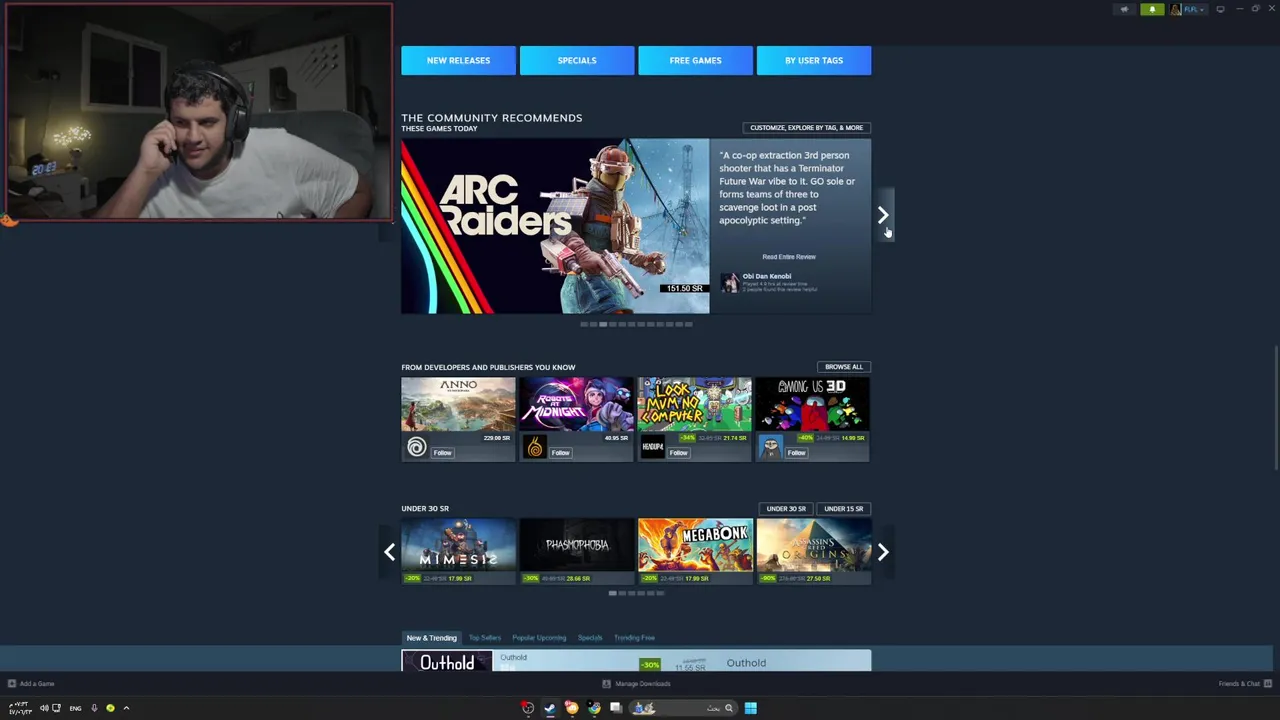Open the By User Tags category
1280x720 pixels.
coord(814,60)
